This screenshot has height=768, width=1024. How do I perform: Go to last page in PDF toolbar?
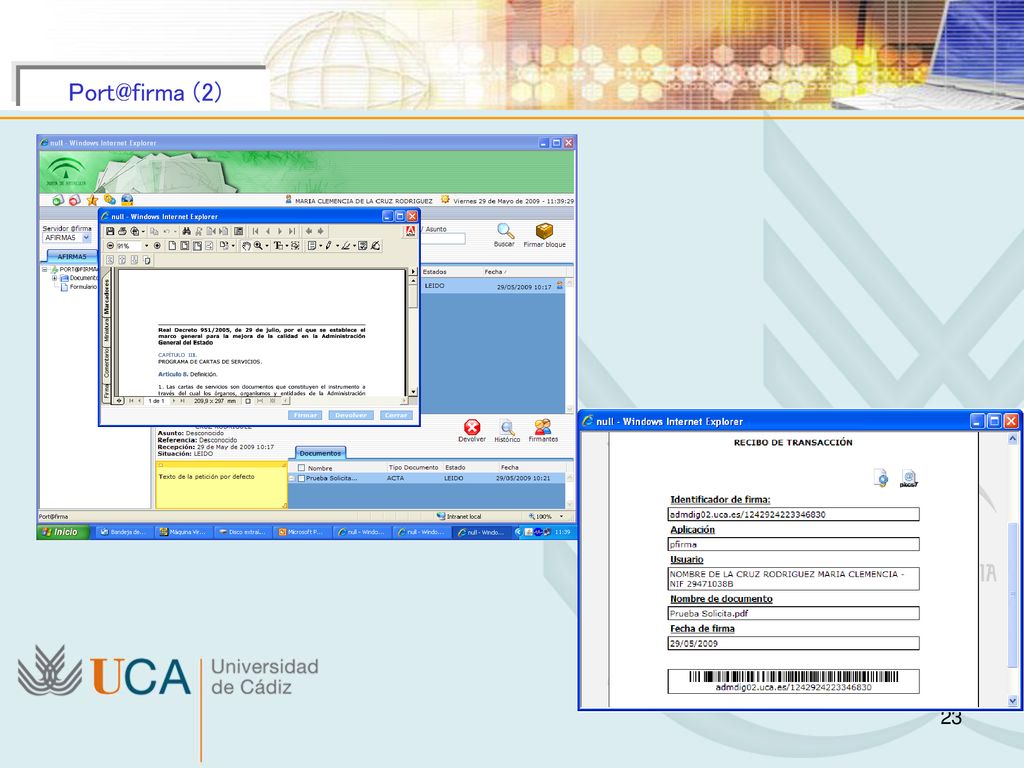pos(292,231)
